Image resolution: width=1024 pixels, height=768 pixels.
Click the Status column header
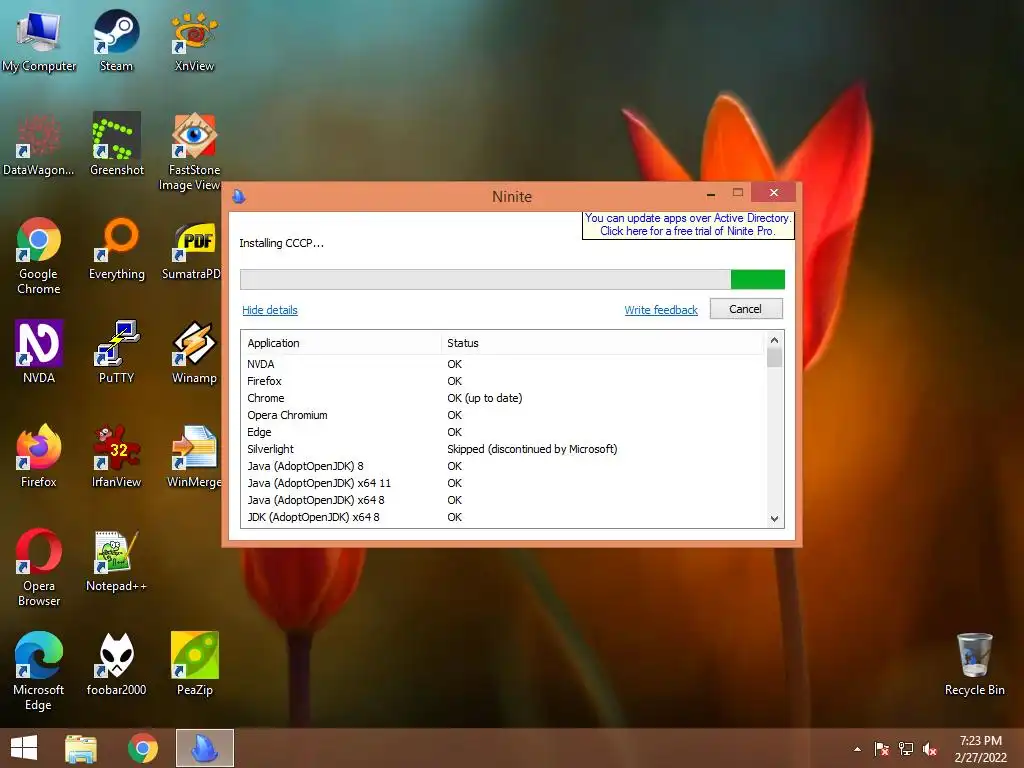pos(602,343)
